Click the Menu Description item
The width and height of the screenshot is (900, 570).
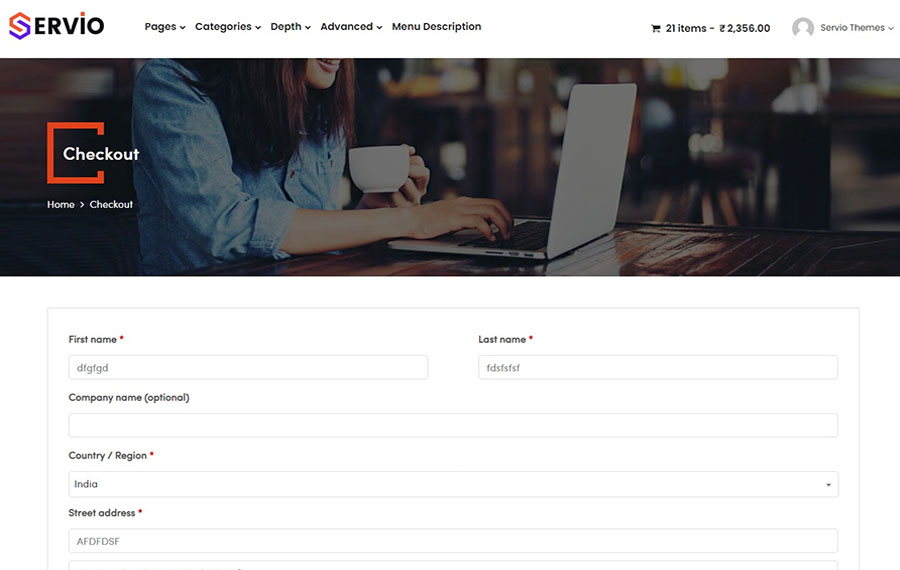436,27
